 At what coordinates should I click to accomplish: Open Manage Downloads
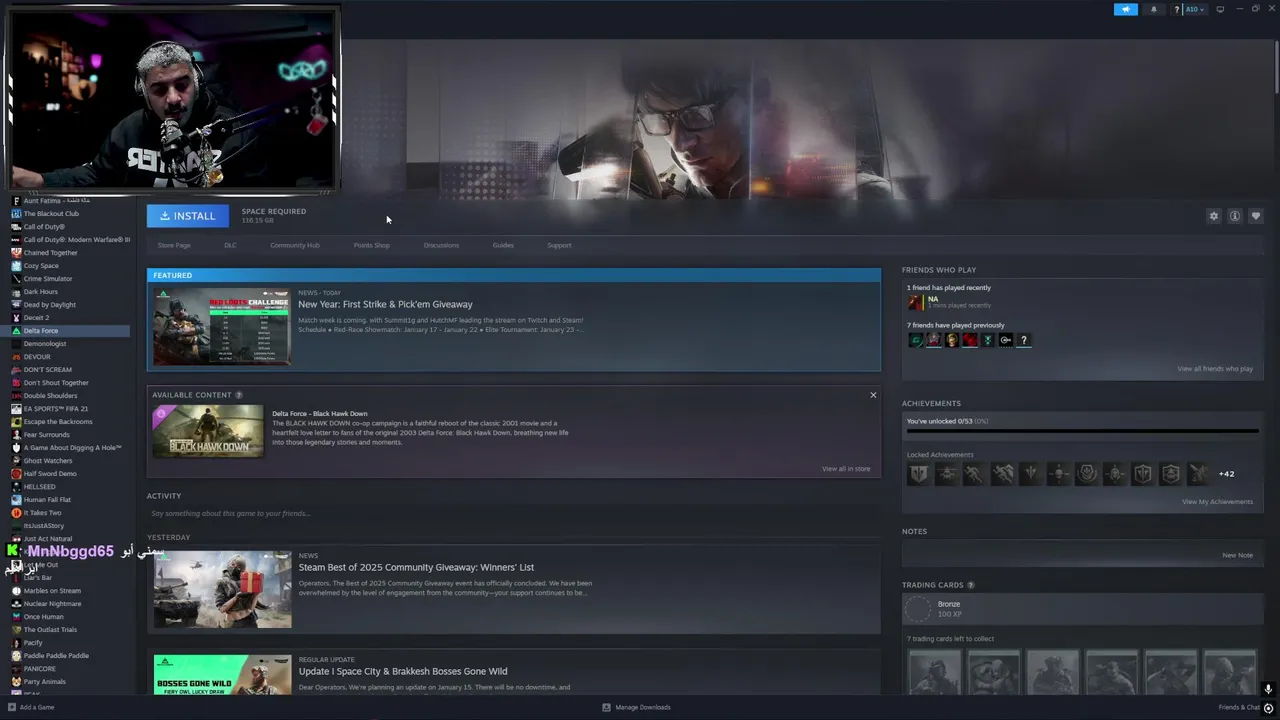click(636, 707)
